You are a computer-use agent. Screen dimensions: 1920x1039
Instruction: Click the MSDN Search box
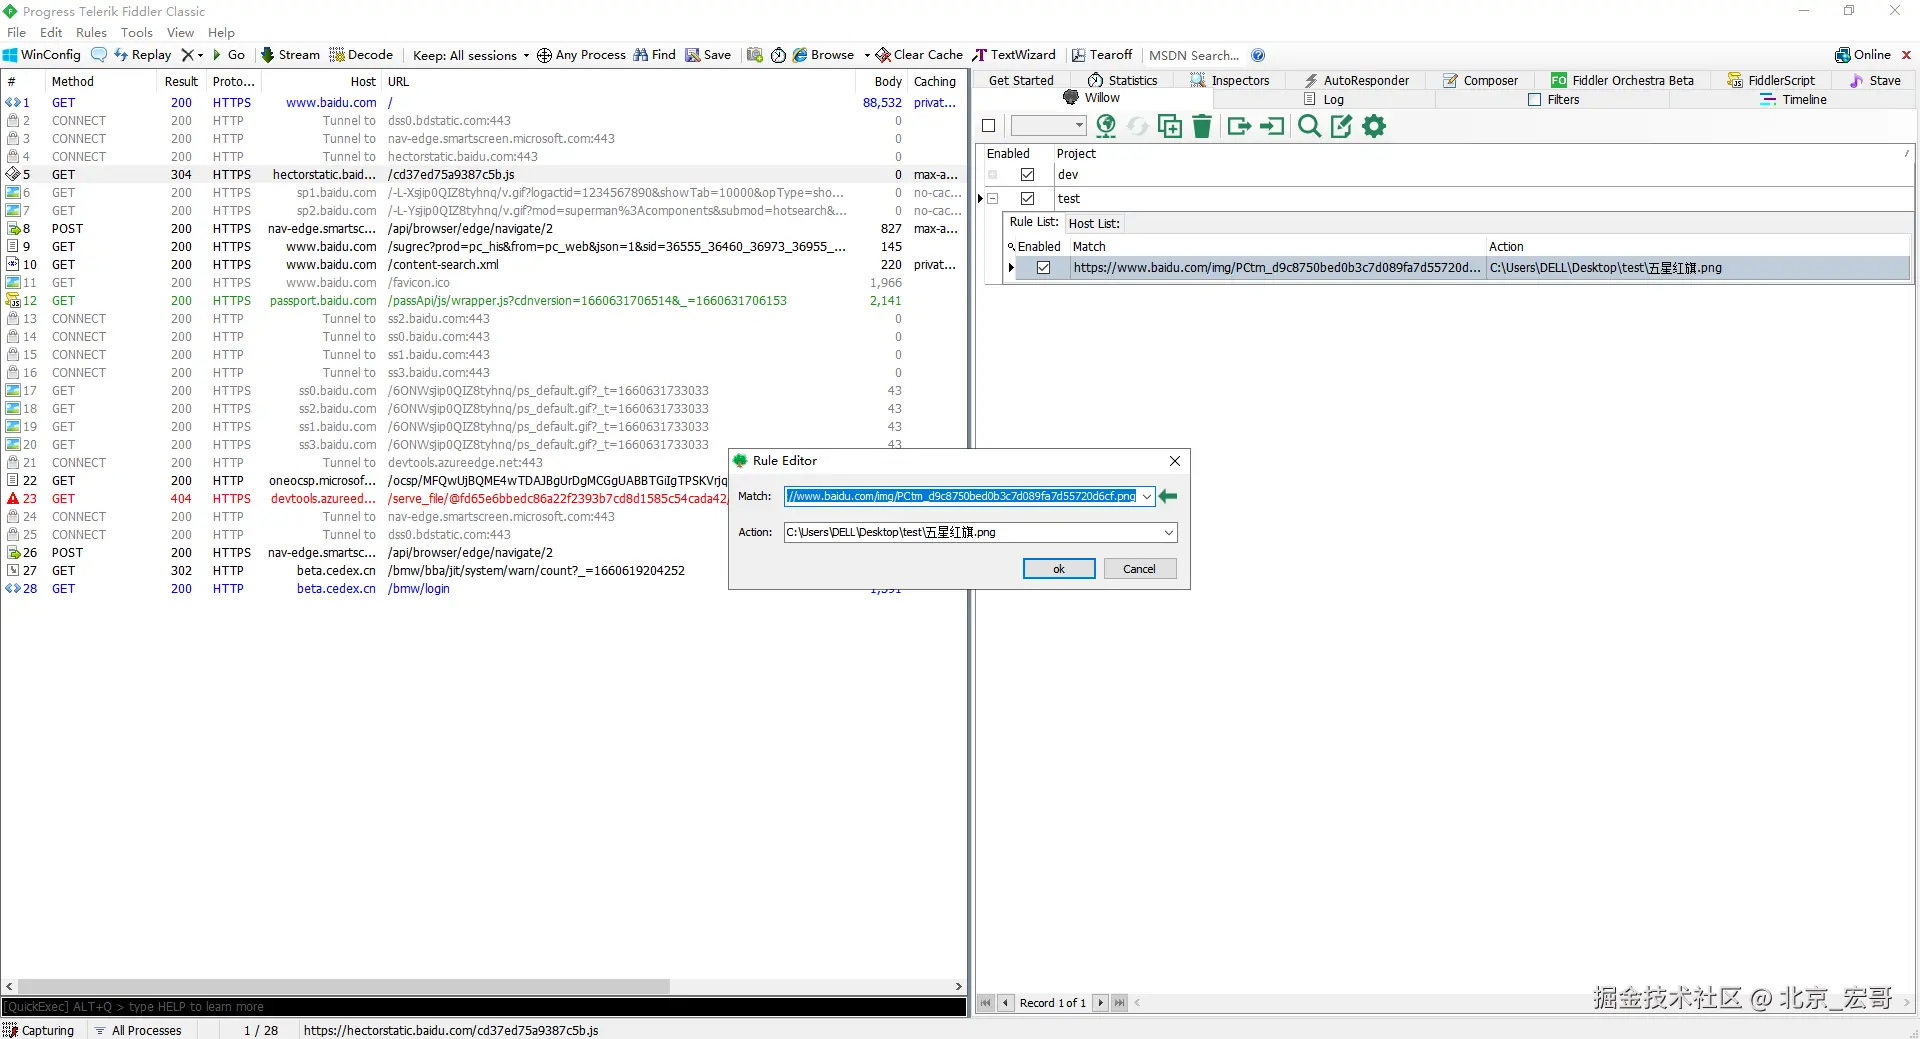click(x=1195, y=55)
